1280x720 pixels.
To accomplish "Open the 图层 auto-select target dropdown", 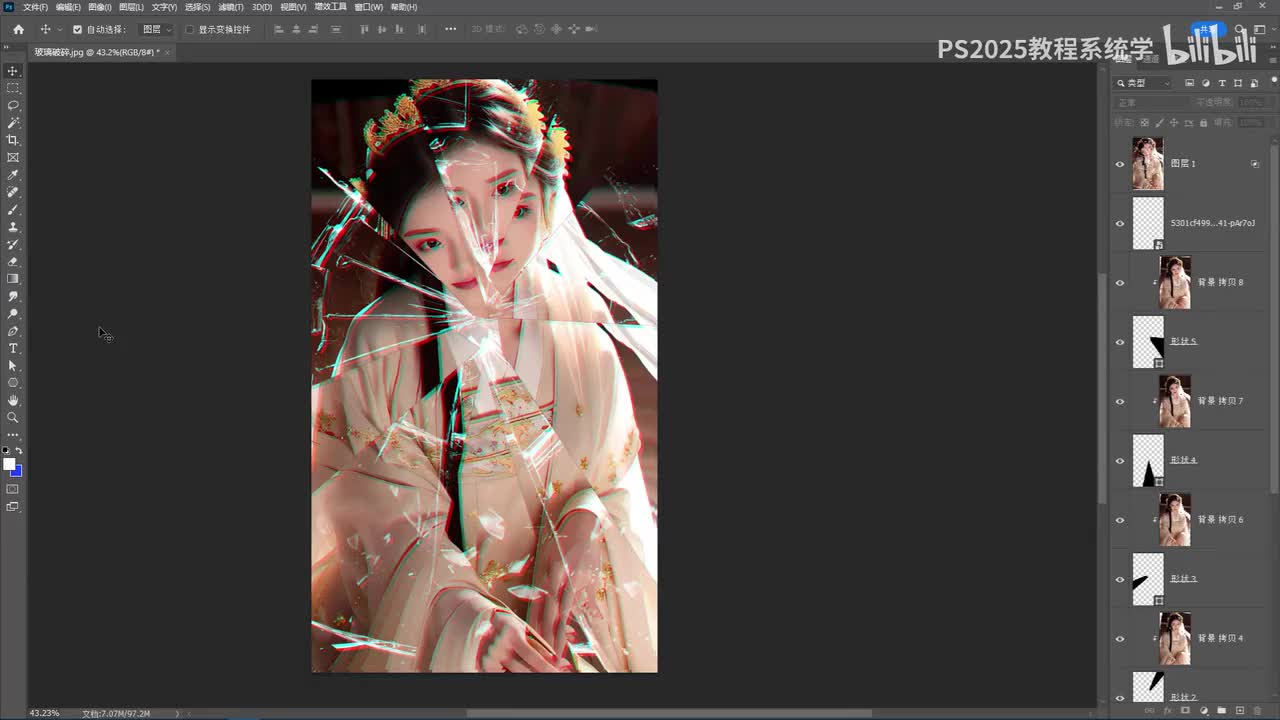I will click(x=155, y=29).
